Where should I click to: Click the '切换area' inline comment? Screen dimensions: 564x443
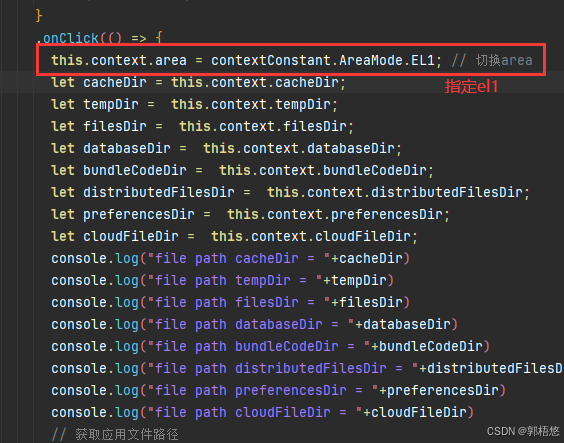(x=504, y=60)
